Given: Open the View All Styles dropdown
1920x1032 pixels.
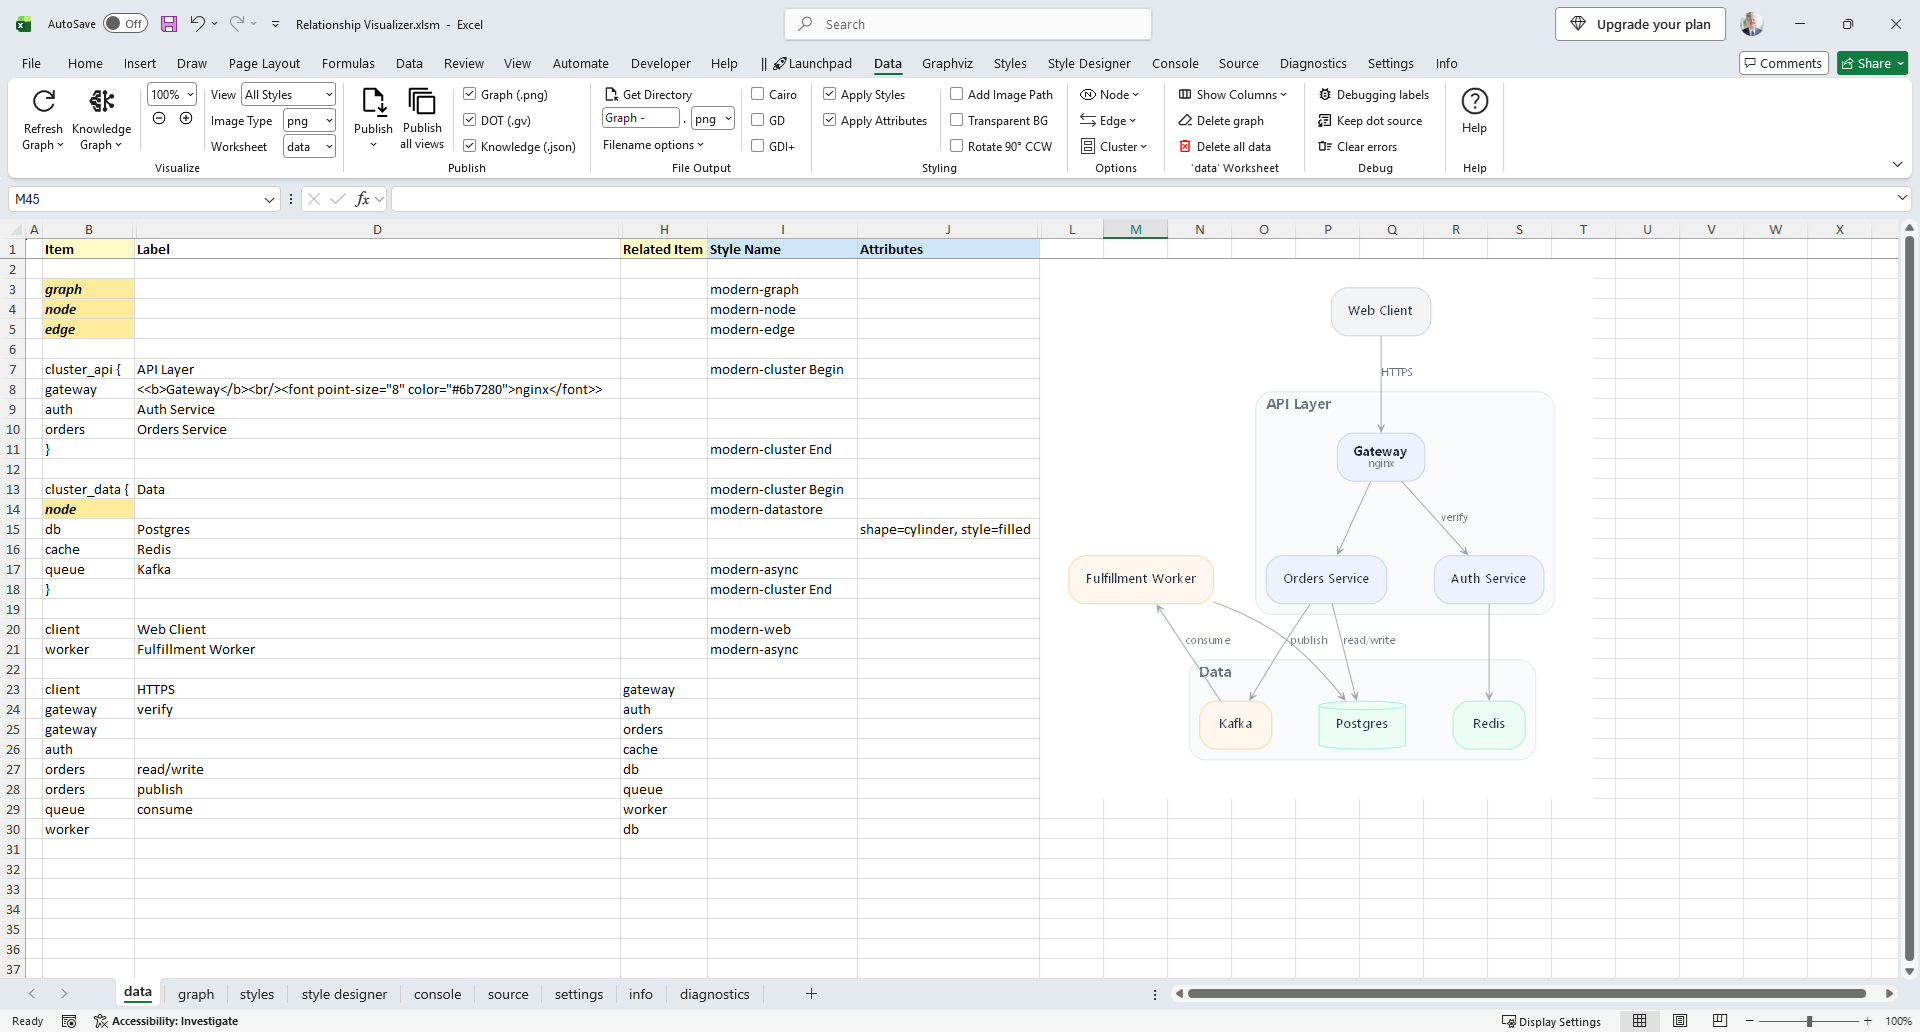Looking at the screenshot, I should coord(328,94).
